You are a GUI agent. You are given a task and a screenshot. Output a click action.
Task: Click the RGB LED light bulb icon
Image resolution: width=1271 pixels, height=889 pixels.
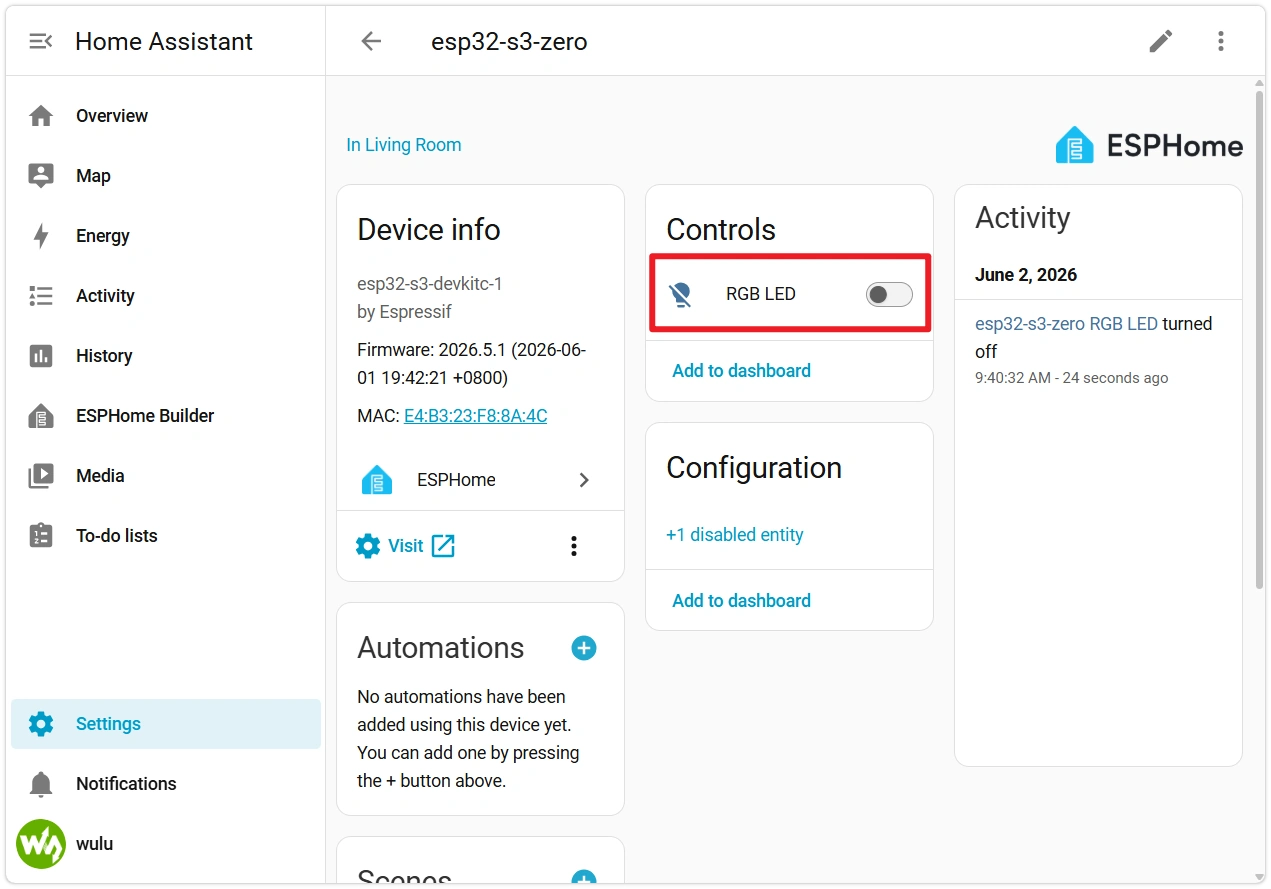click(681, 294)
